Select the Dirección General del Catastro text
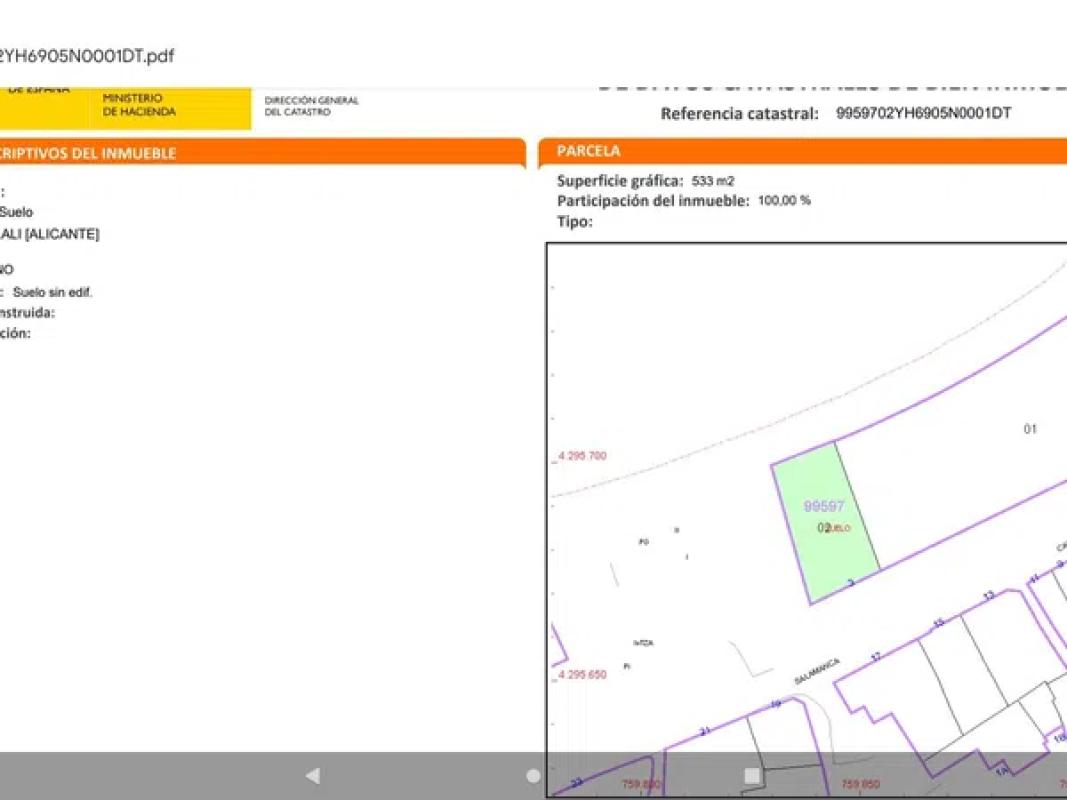1067x800 pixels. click(311, 106)
